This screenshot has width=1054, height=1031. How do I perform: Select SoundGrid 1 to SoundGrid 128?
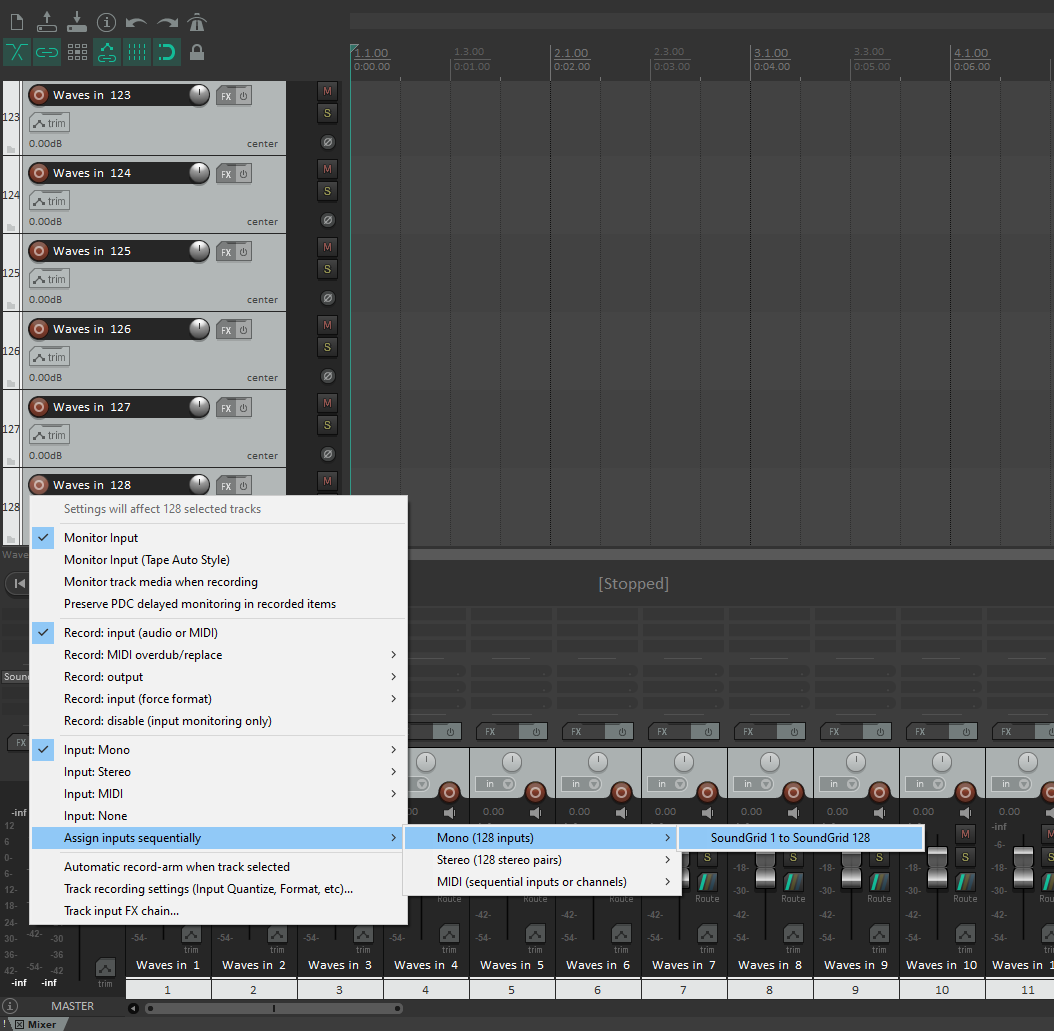click(x=790, y=838)
